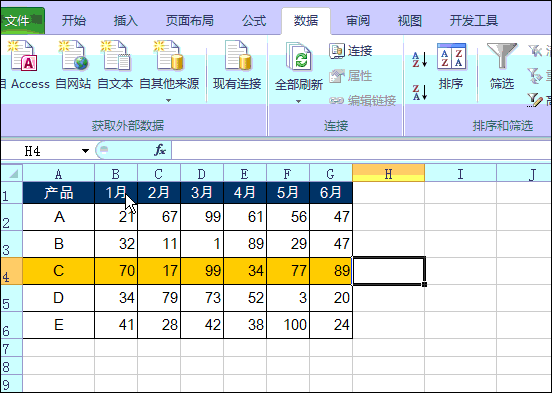Click the 属性 properties button
The width and height of the screenshot is (552, 393).
351,76
